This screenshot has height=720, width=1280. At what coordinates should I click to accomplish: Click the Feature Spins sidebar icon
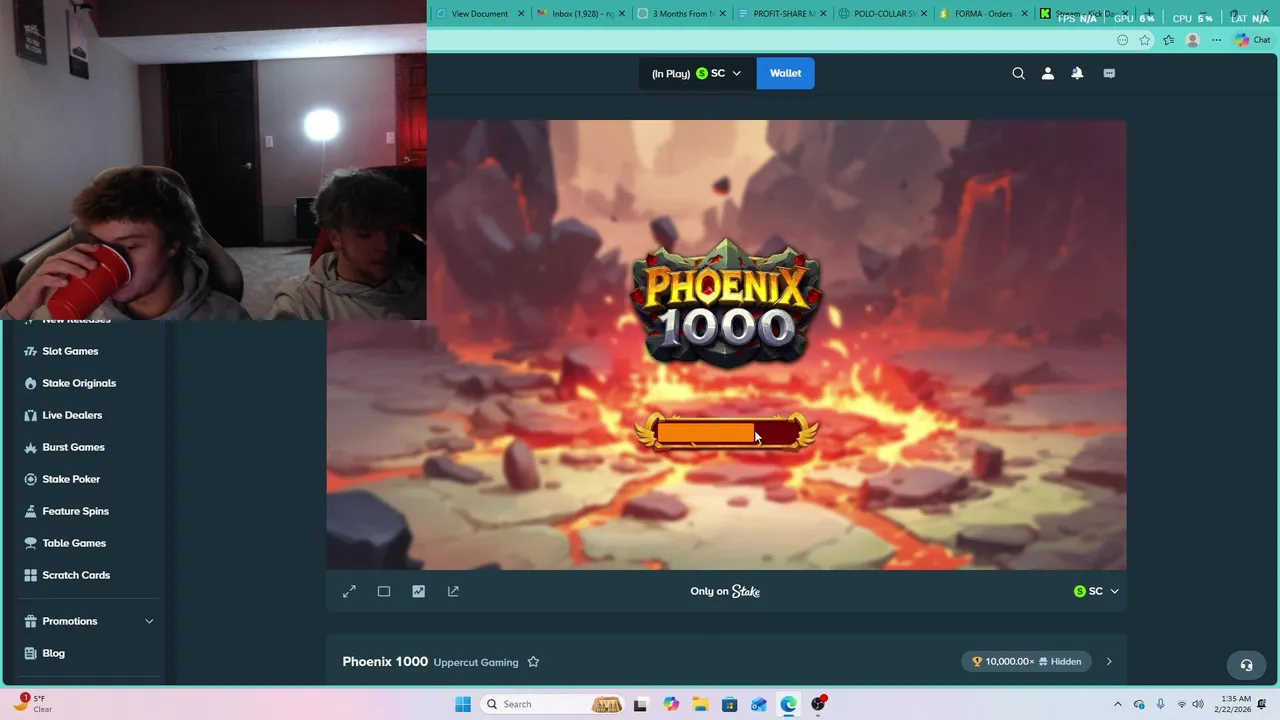(x=30, y=511)
